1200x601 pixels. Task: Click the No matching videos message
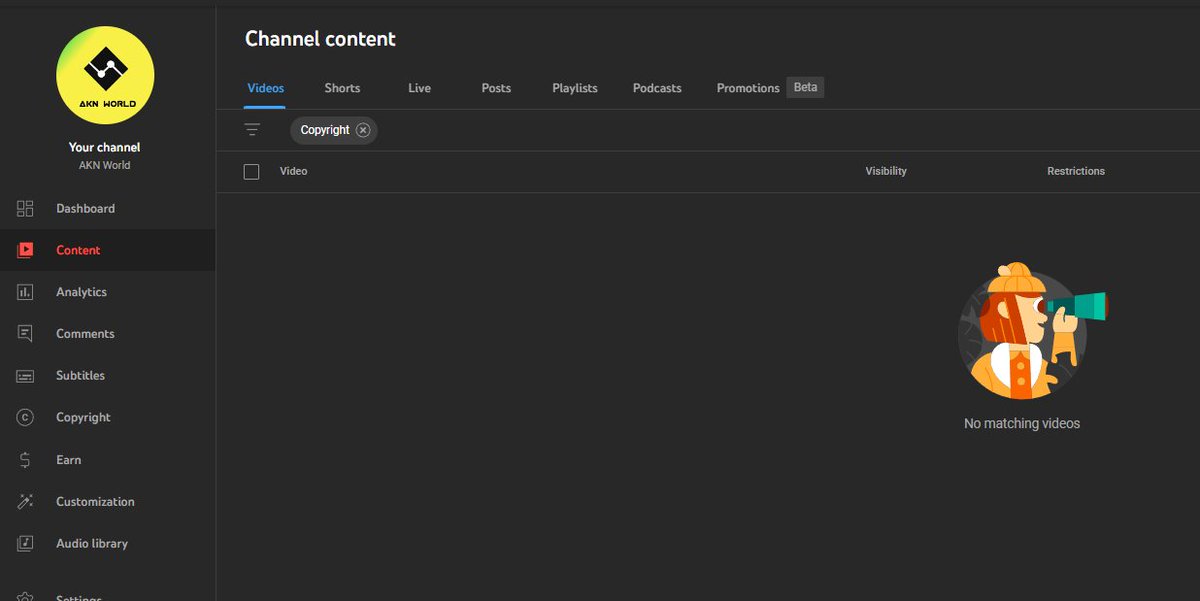point(1022,424)
